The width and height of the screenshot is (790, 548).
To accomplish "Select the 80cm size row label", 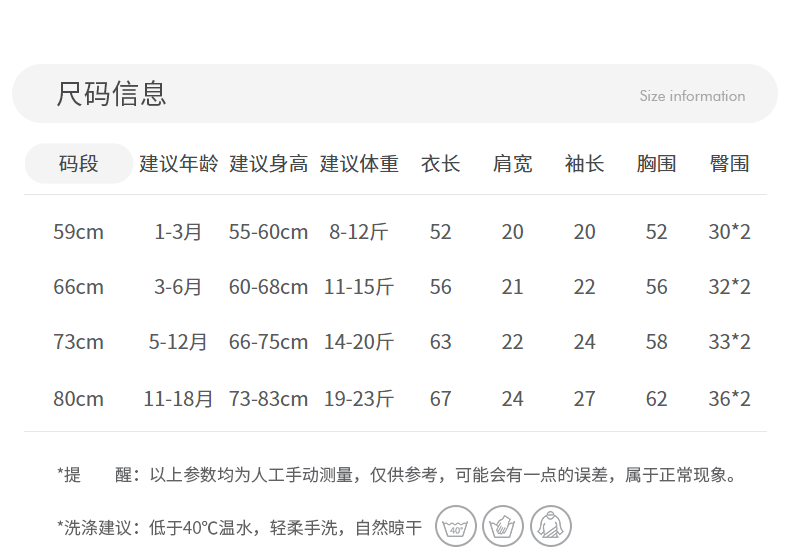I will [79, 399].
